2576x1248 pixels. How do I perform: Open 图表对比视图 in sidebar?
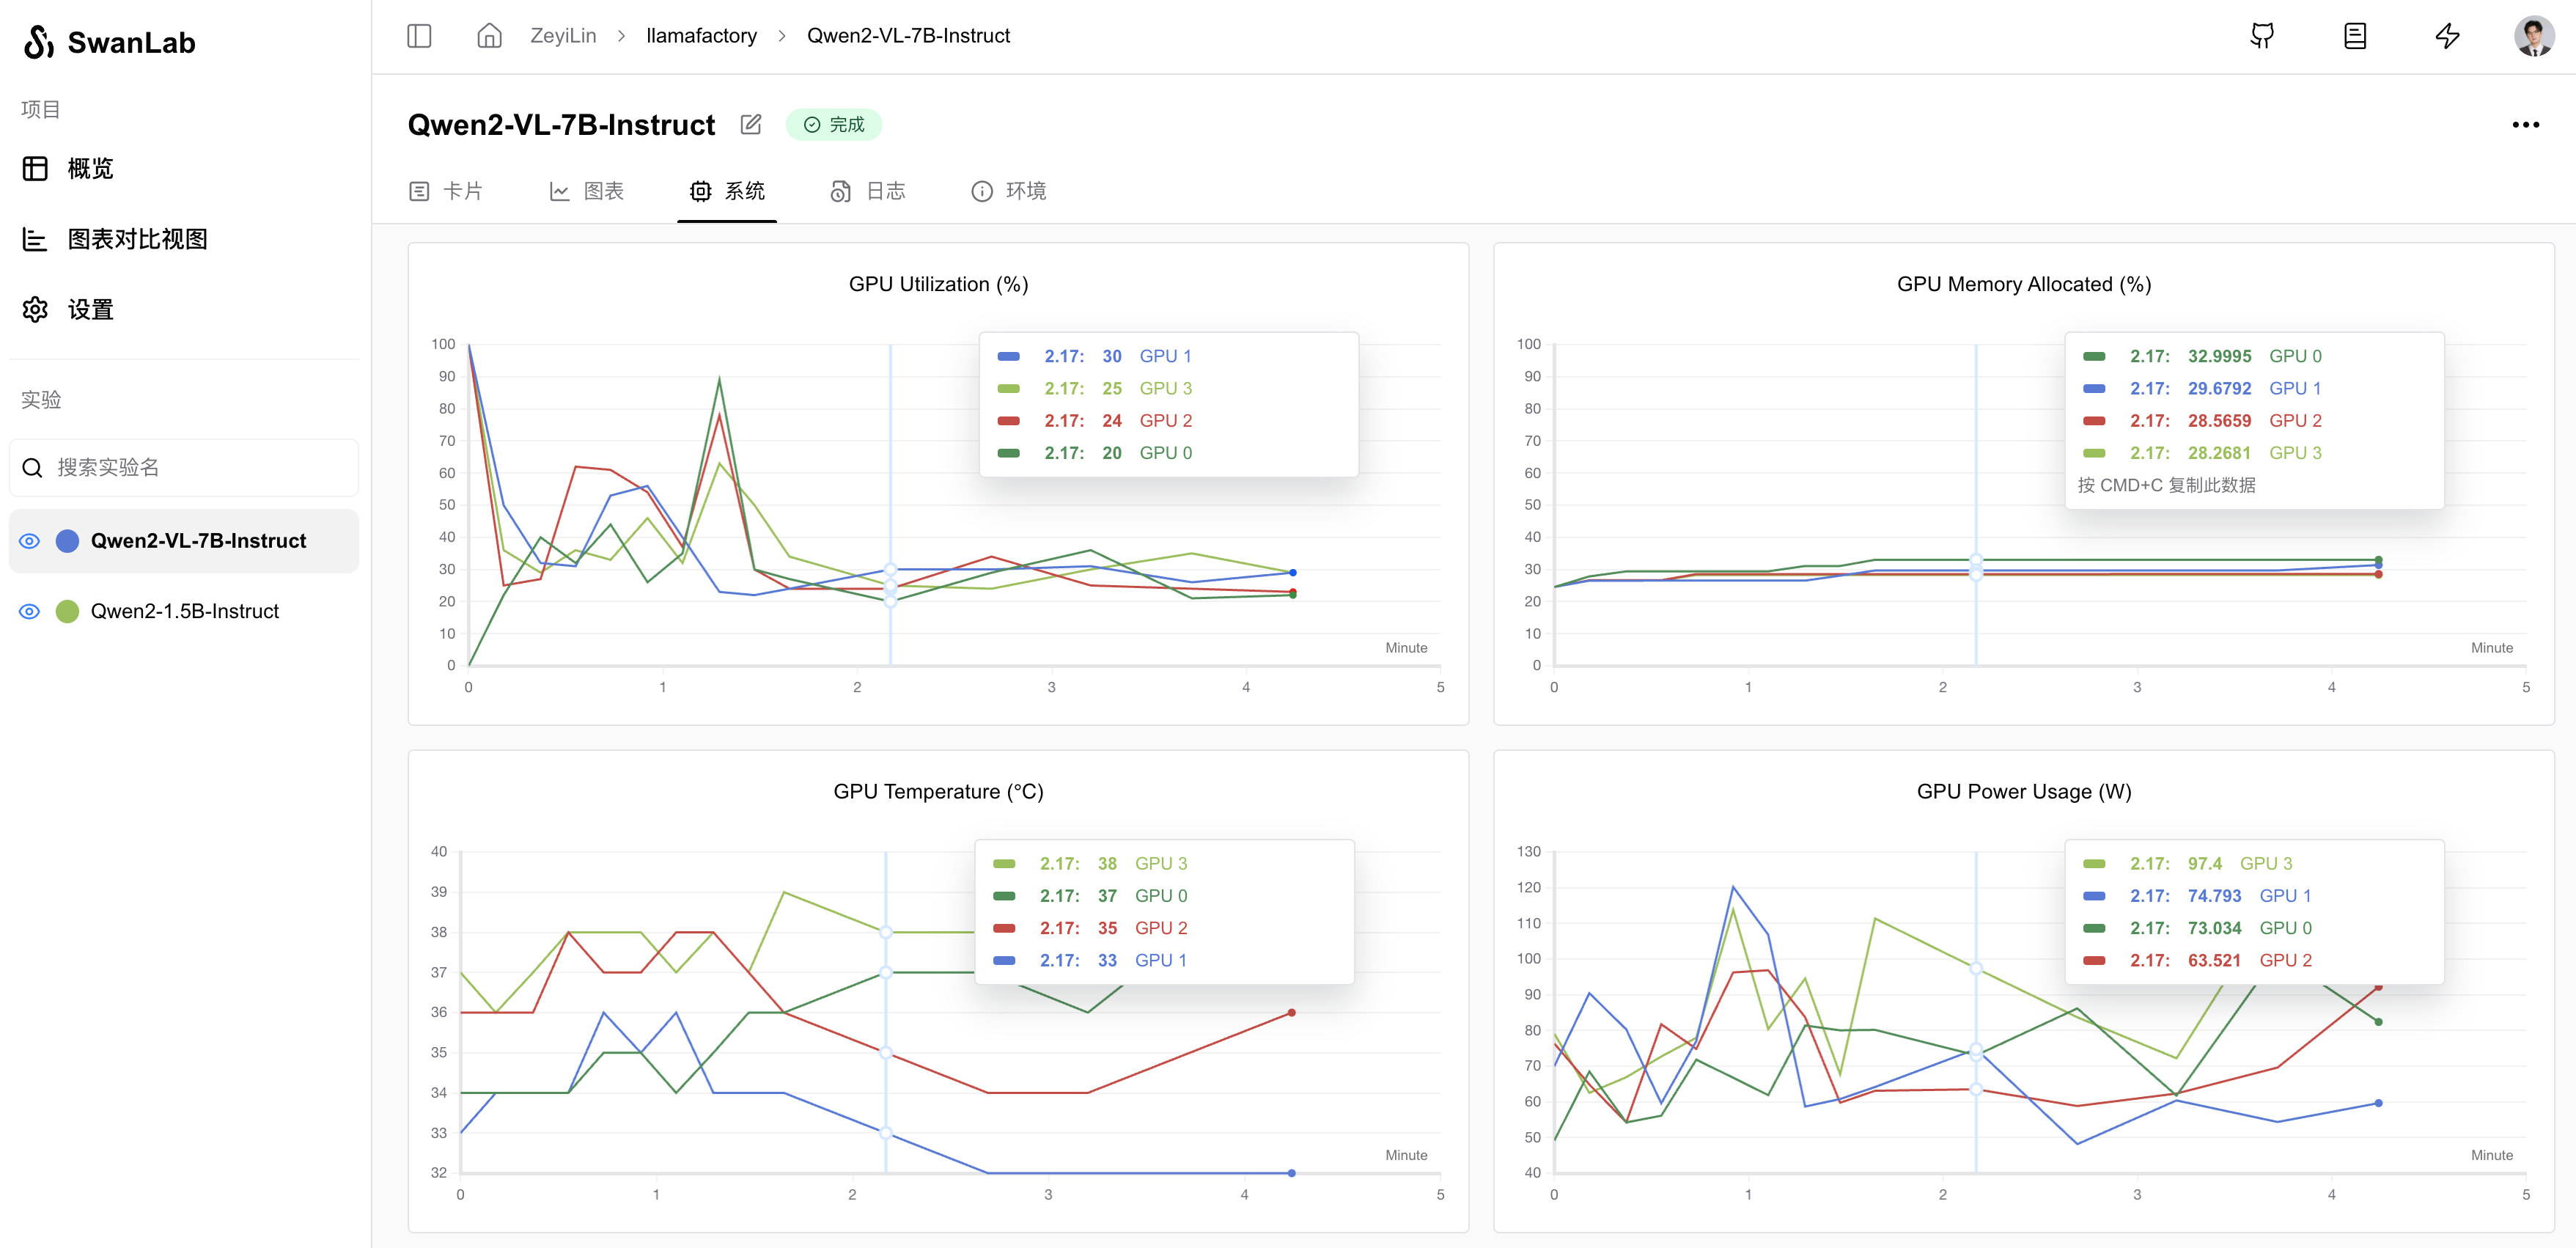[137, 239]
